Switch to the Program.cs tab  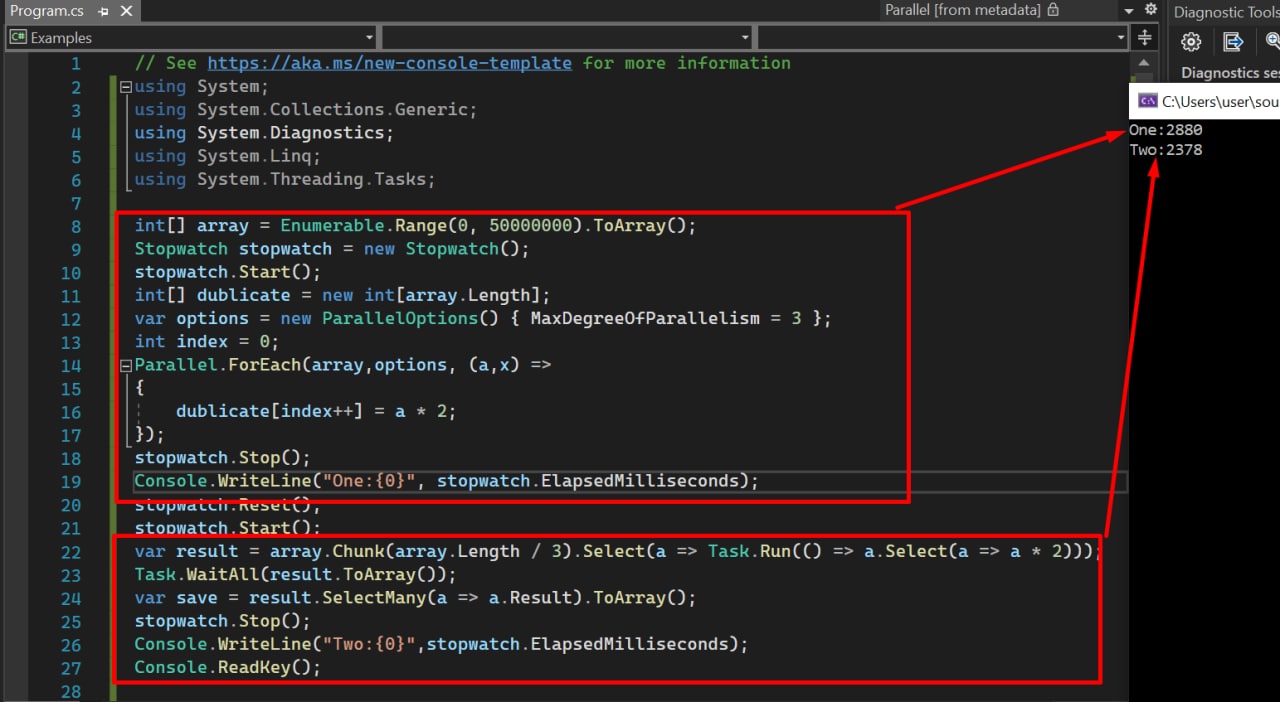[47, 11]
